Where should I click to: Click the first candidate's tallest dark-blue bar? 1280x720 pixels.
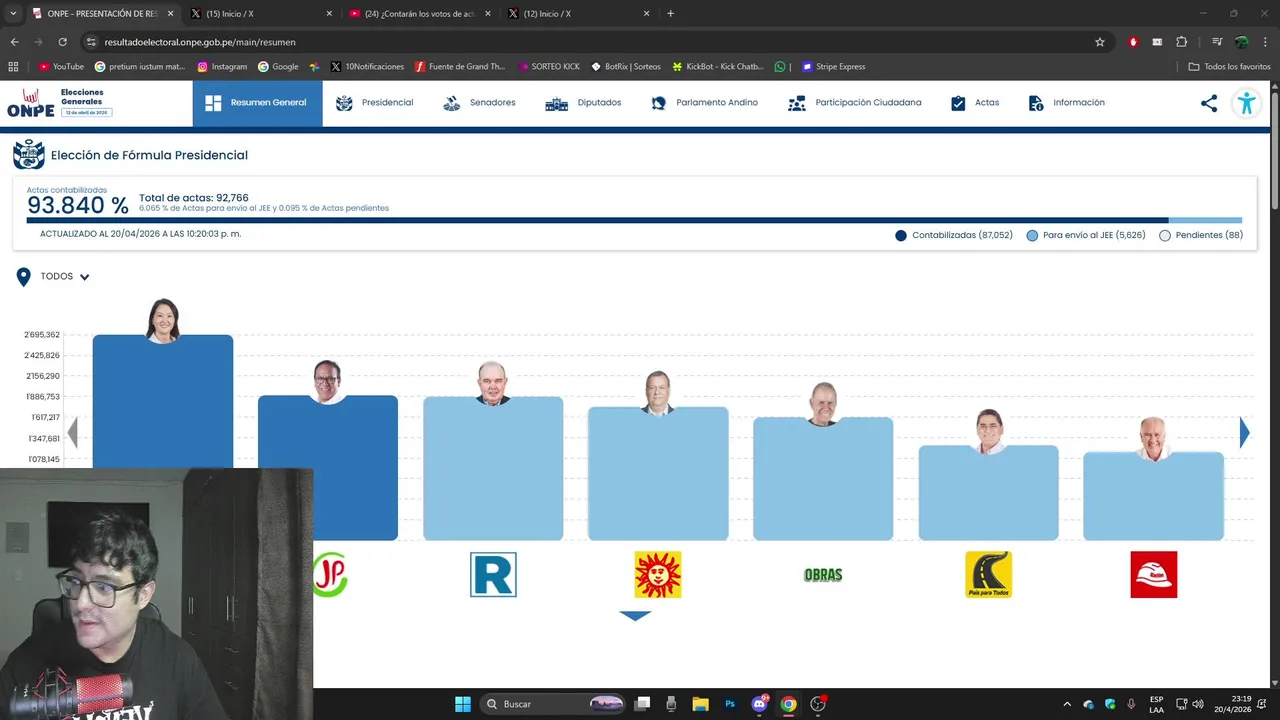(163, 402)
